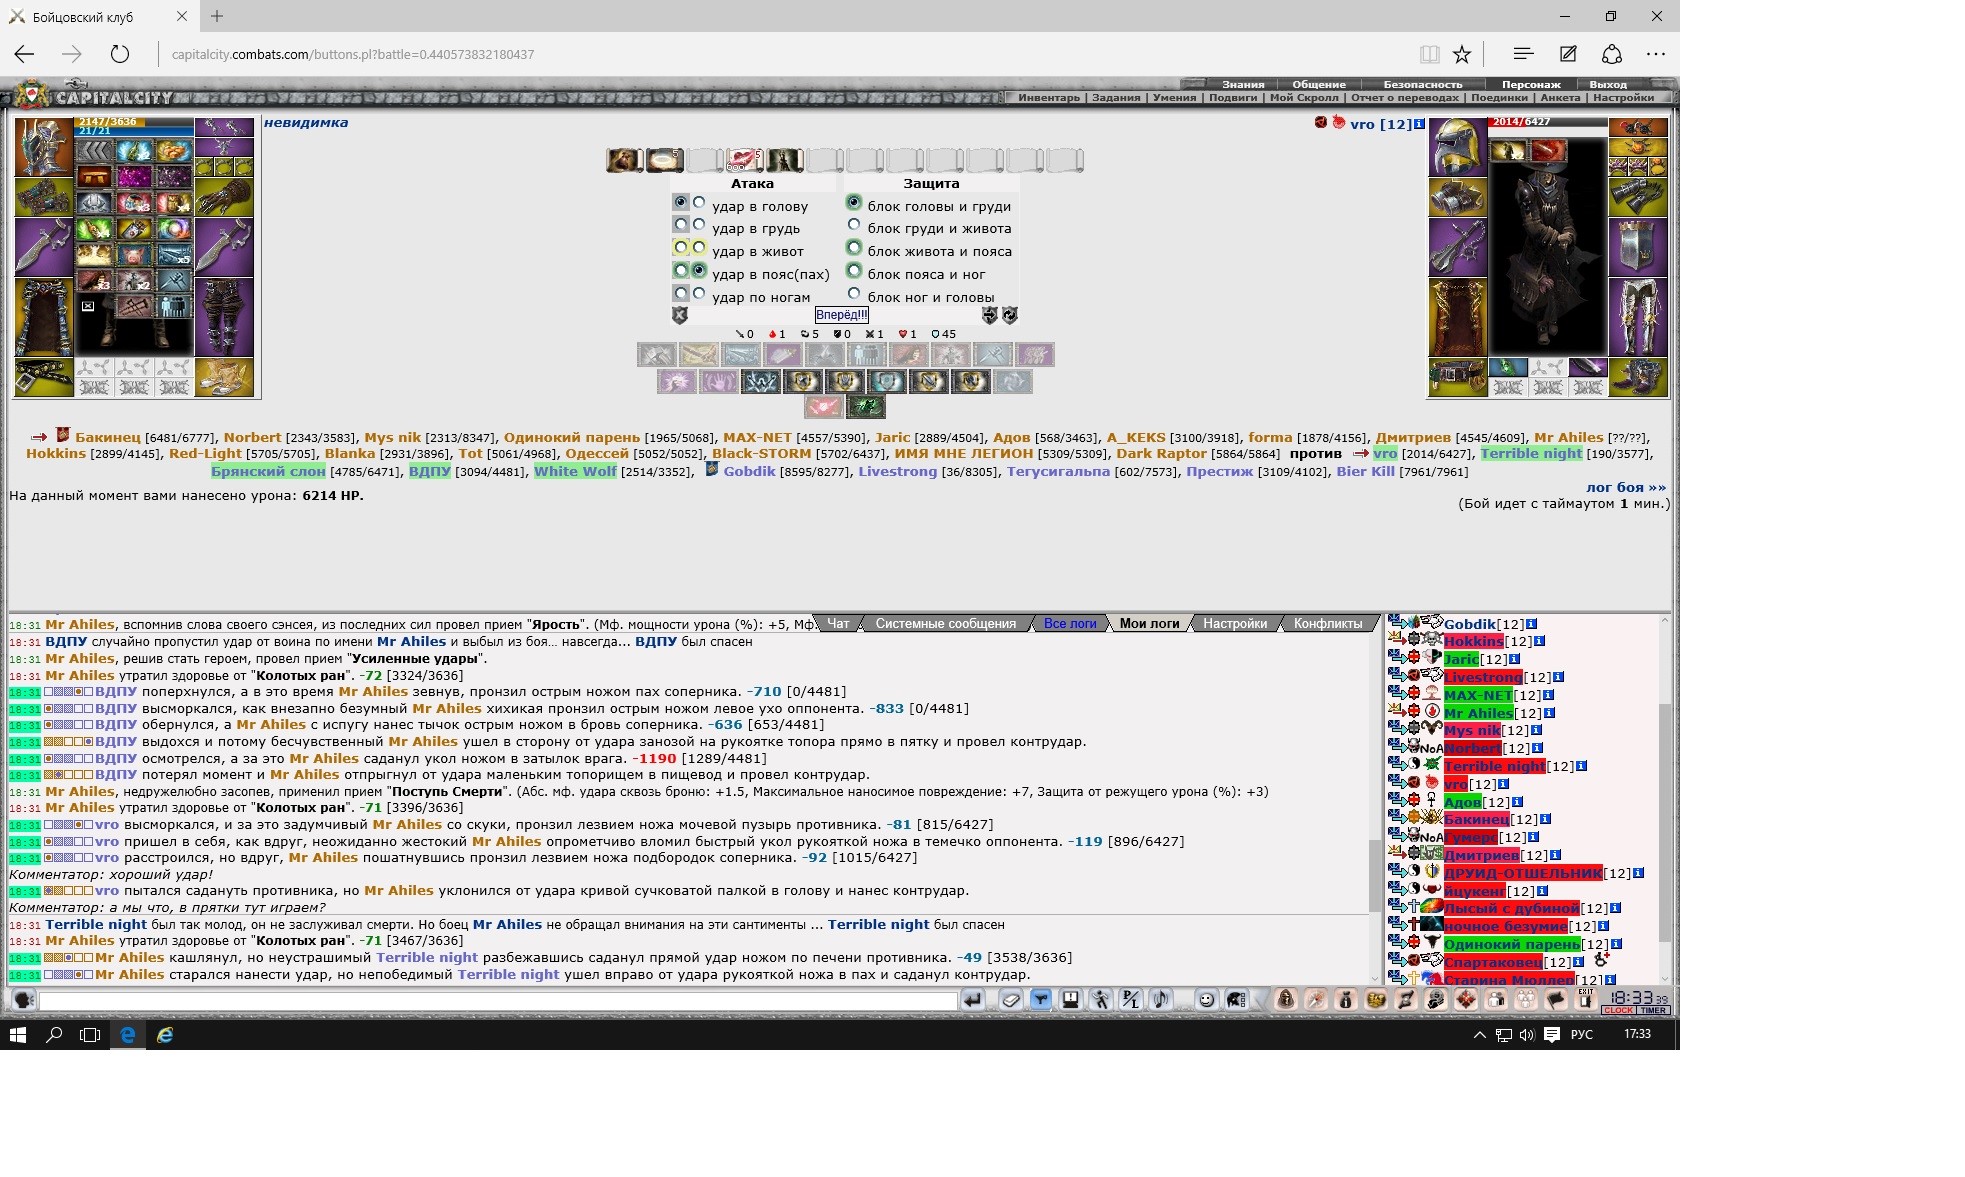1965x1177 pixels.
Task: Activate the people silhouettes skill icon
Action: click(x=866, y=354)
